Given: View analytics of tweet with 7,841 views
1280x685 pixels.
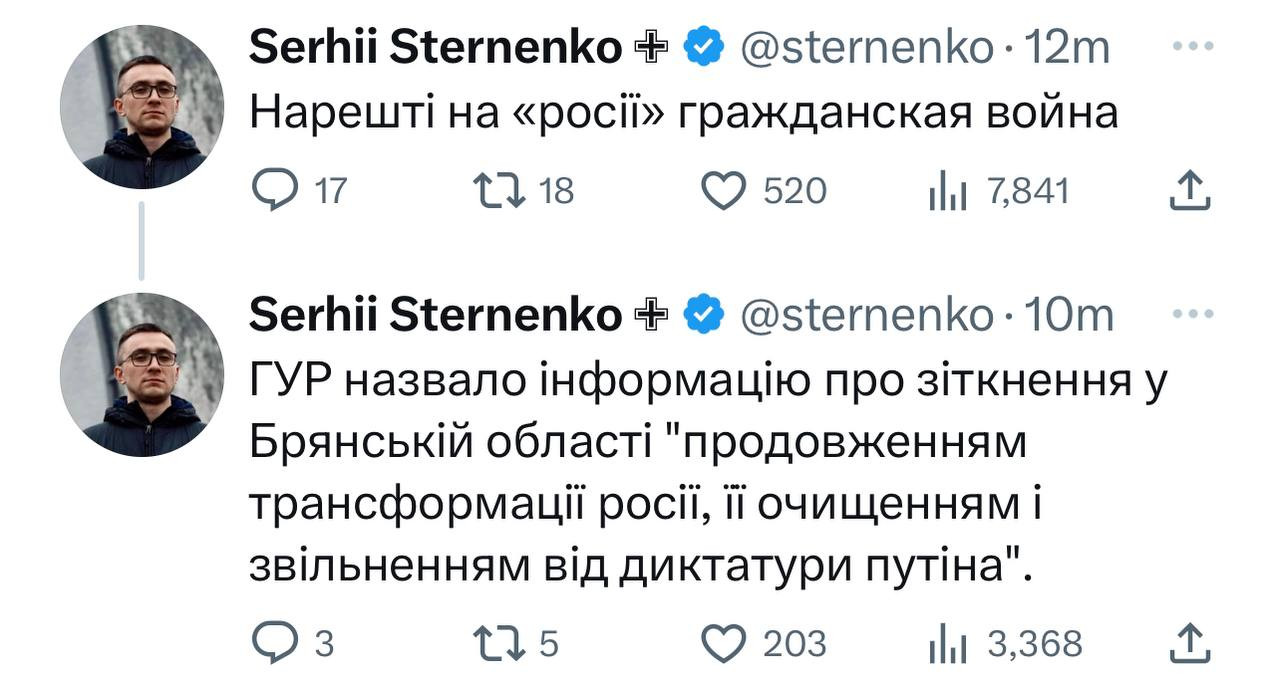Looking at the screenshot, I should point(946,191).
